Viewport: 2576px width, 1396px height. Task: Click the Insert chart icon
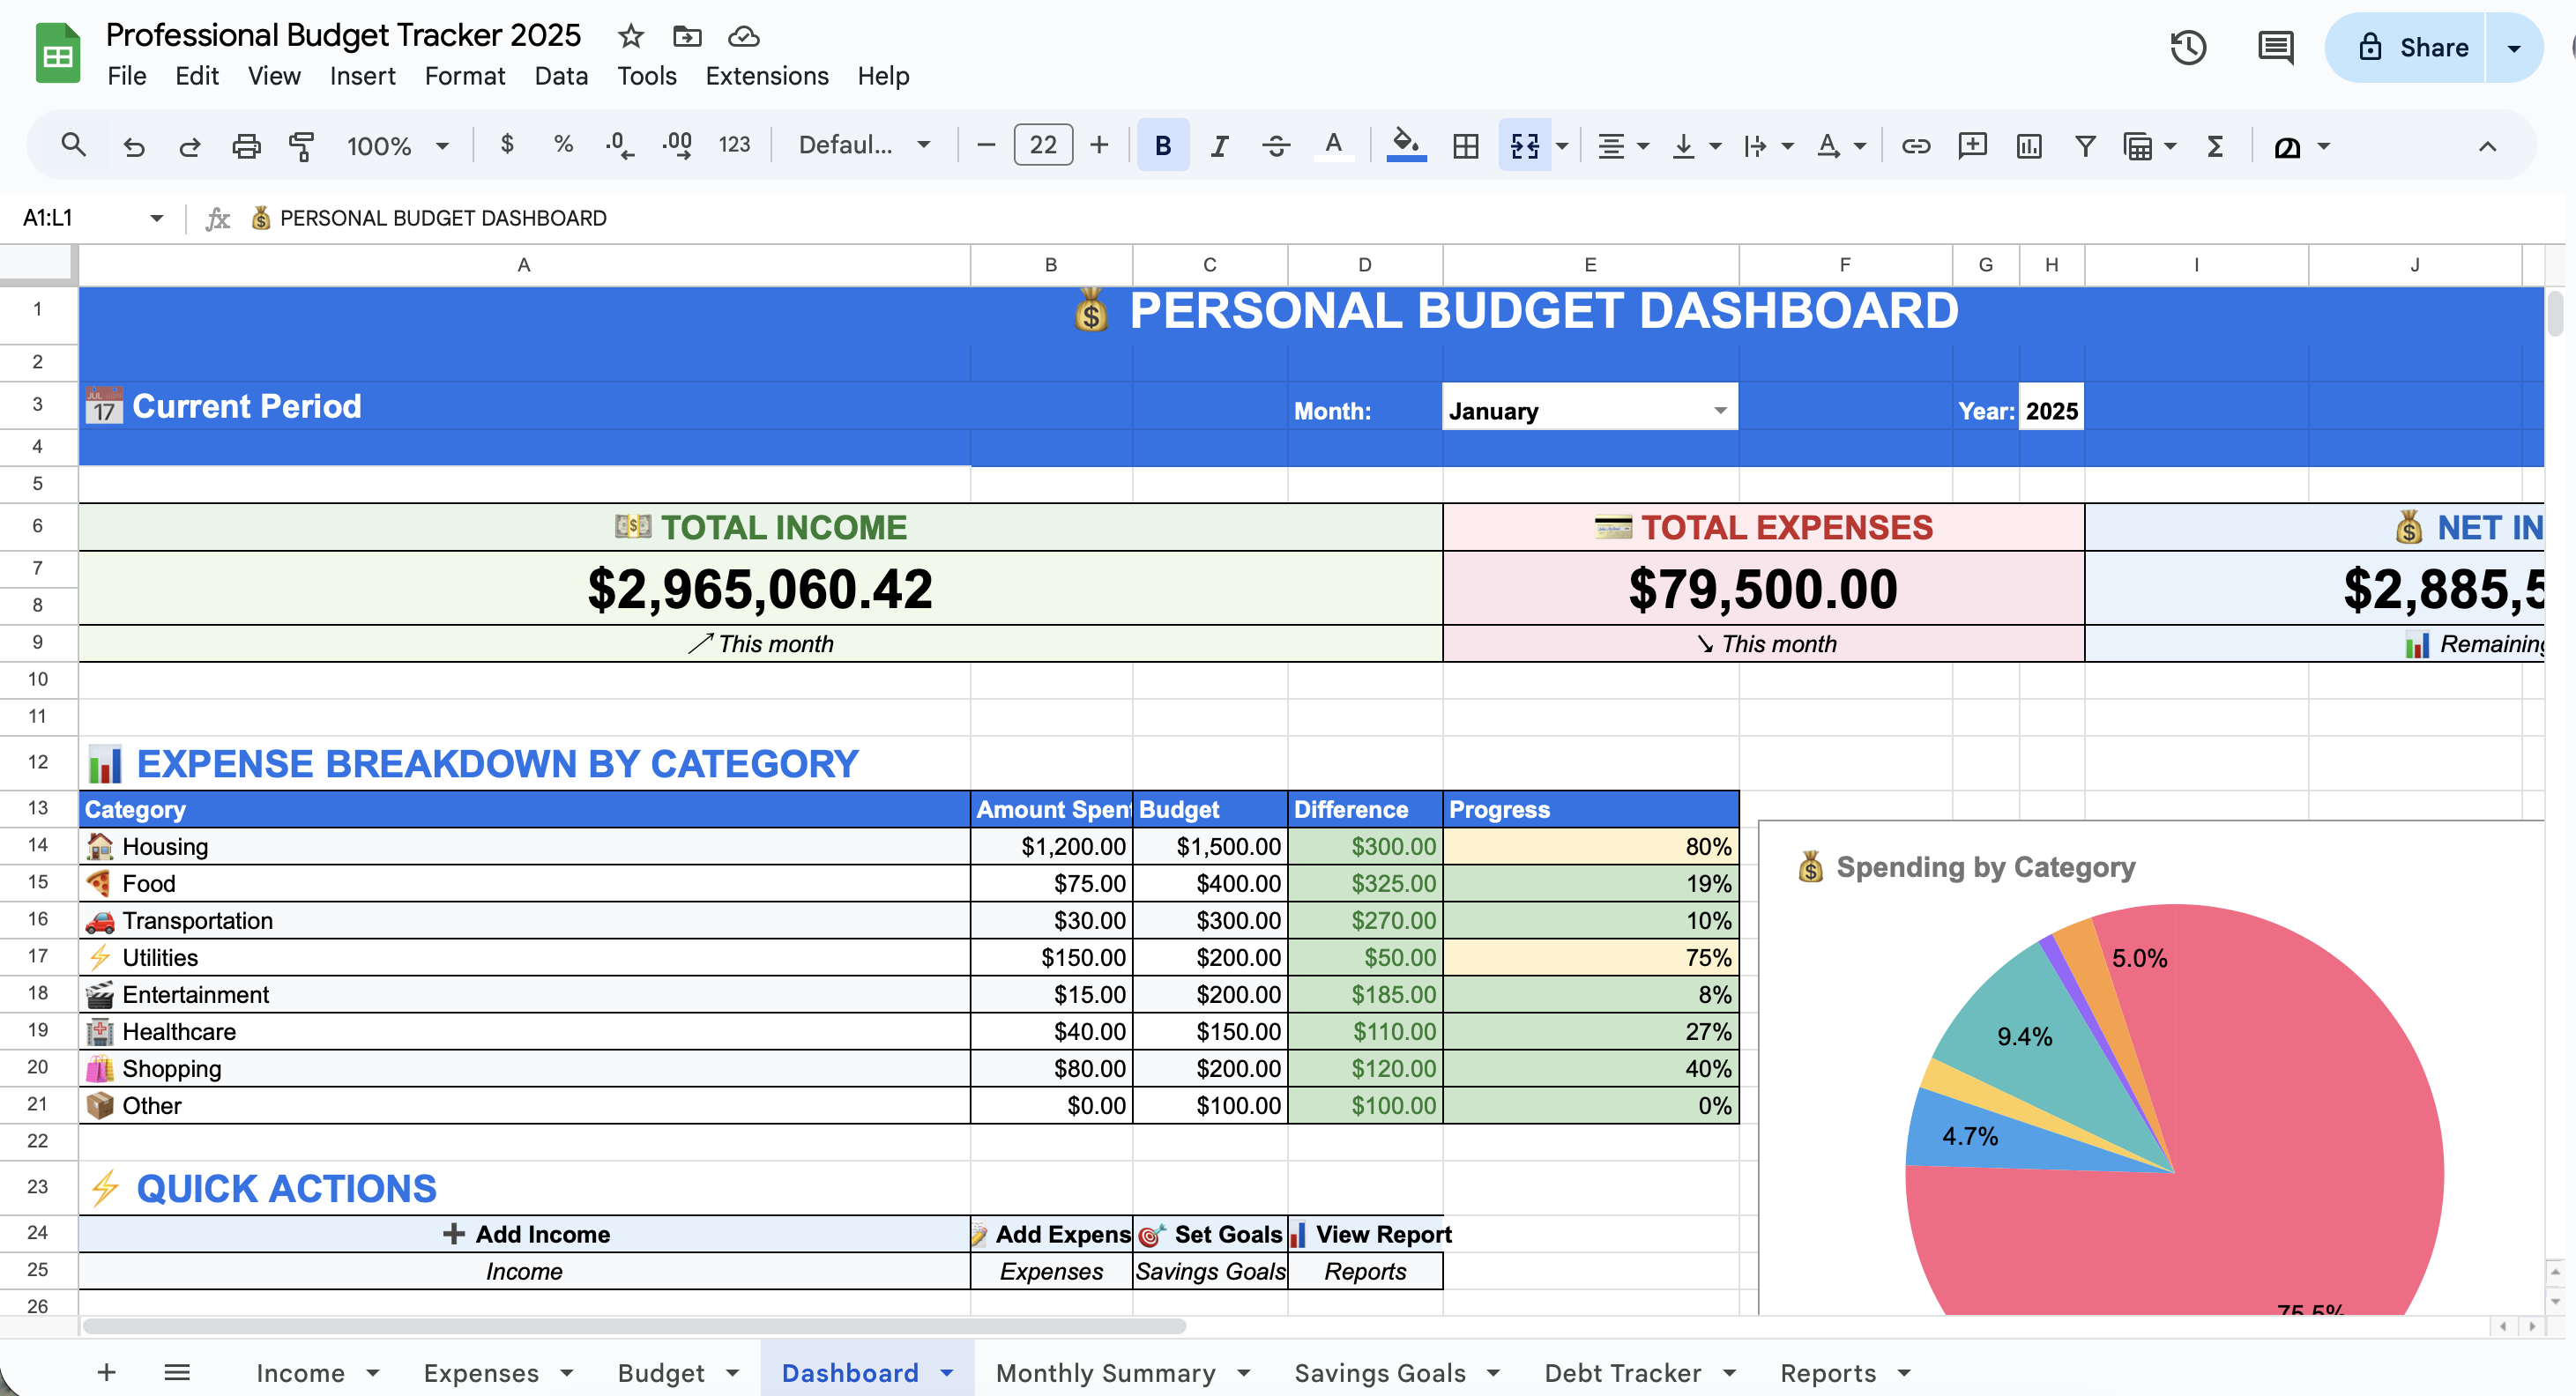pos(2029,146)
